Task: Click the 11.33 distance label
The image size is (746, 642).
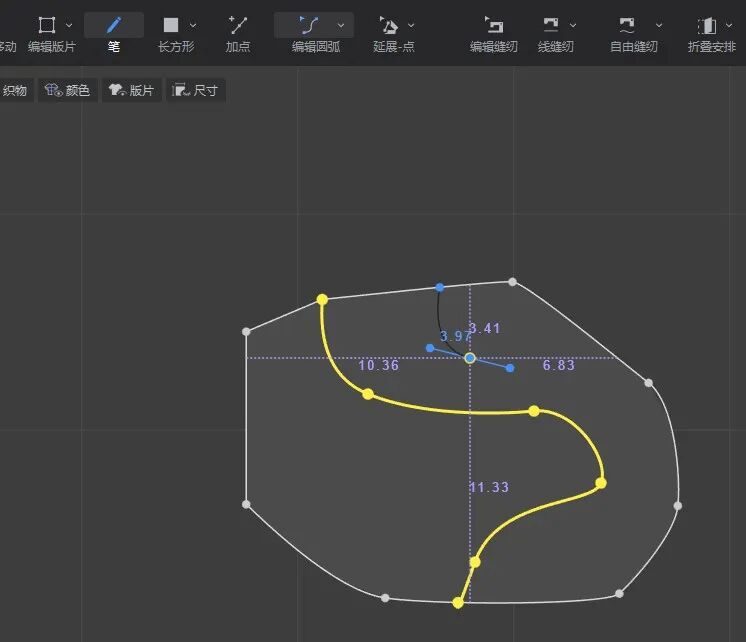Action: pos(489,487)
